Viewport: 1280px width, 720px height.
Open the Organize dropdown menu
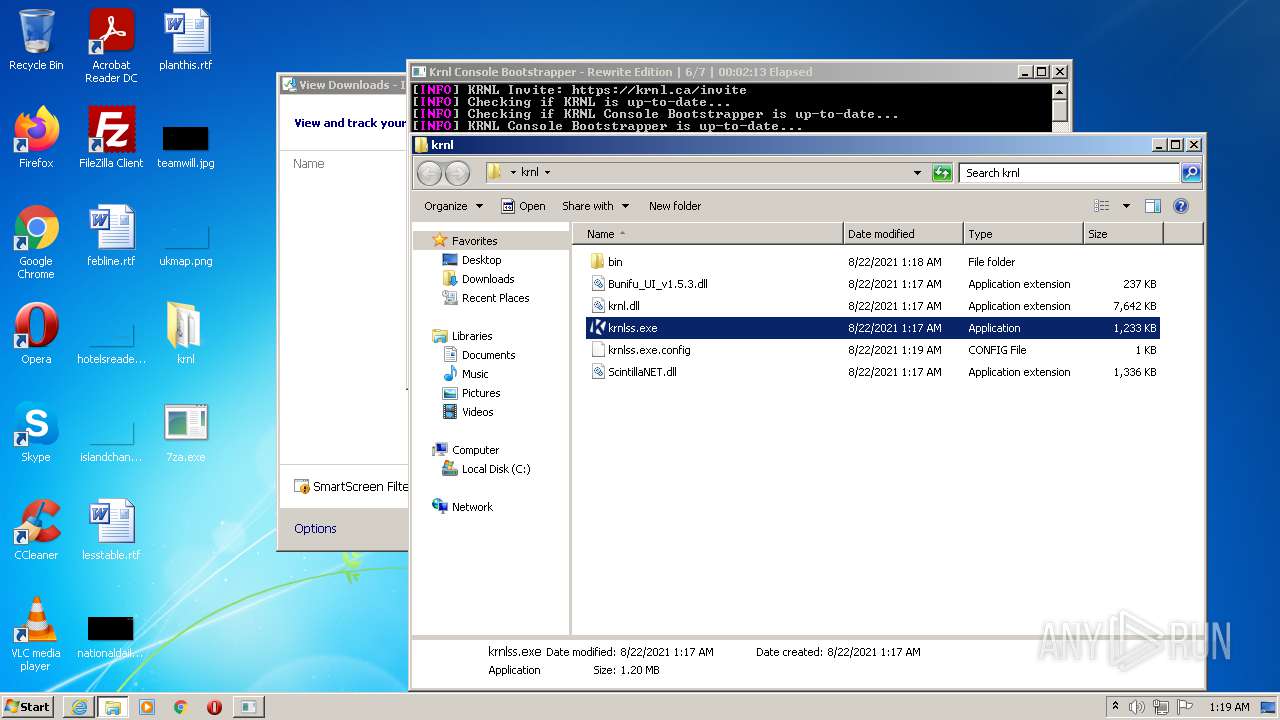(453, 206)
